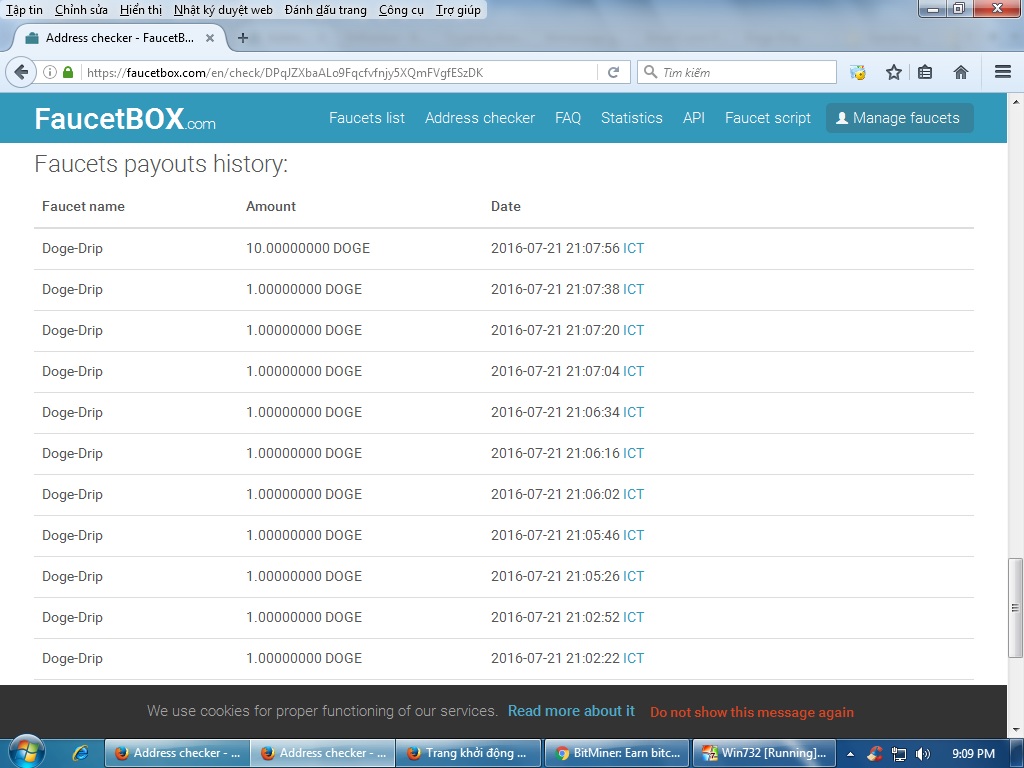
Task: Click the Date column header
Action: click(505, 206)
